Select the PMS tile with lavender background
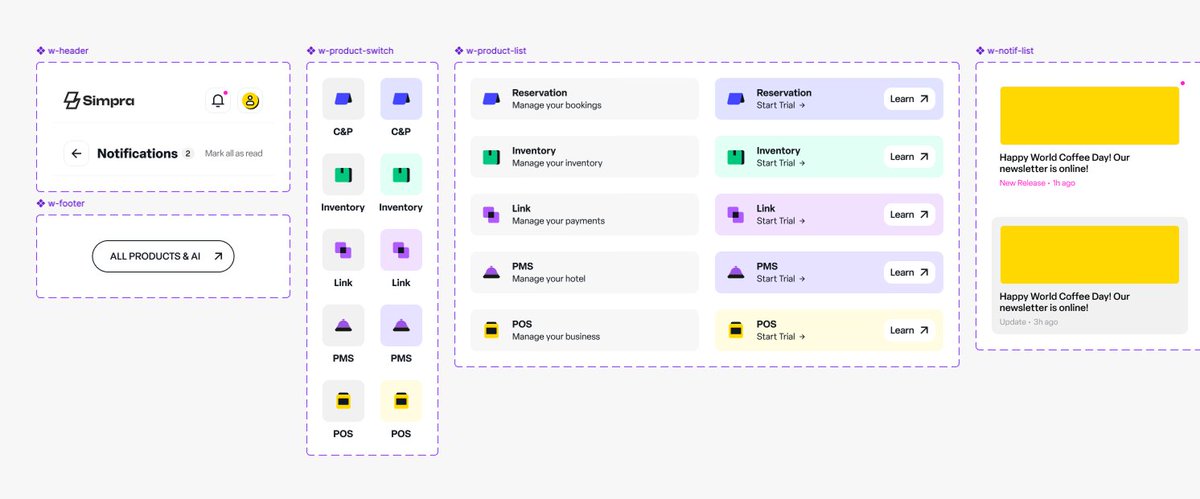 (401, 325)
